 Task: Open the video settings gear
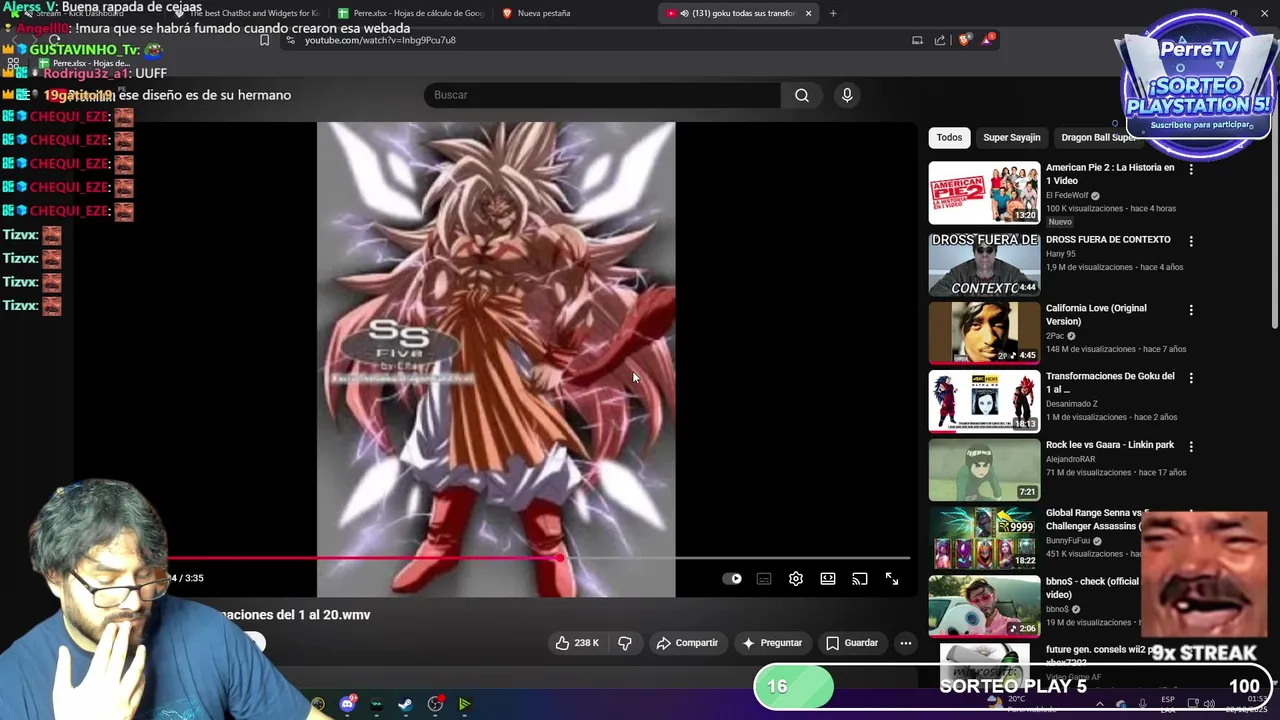tap(796, 579)
